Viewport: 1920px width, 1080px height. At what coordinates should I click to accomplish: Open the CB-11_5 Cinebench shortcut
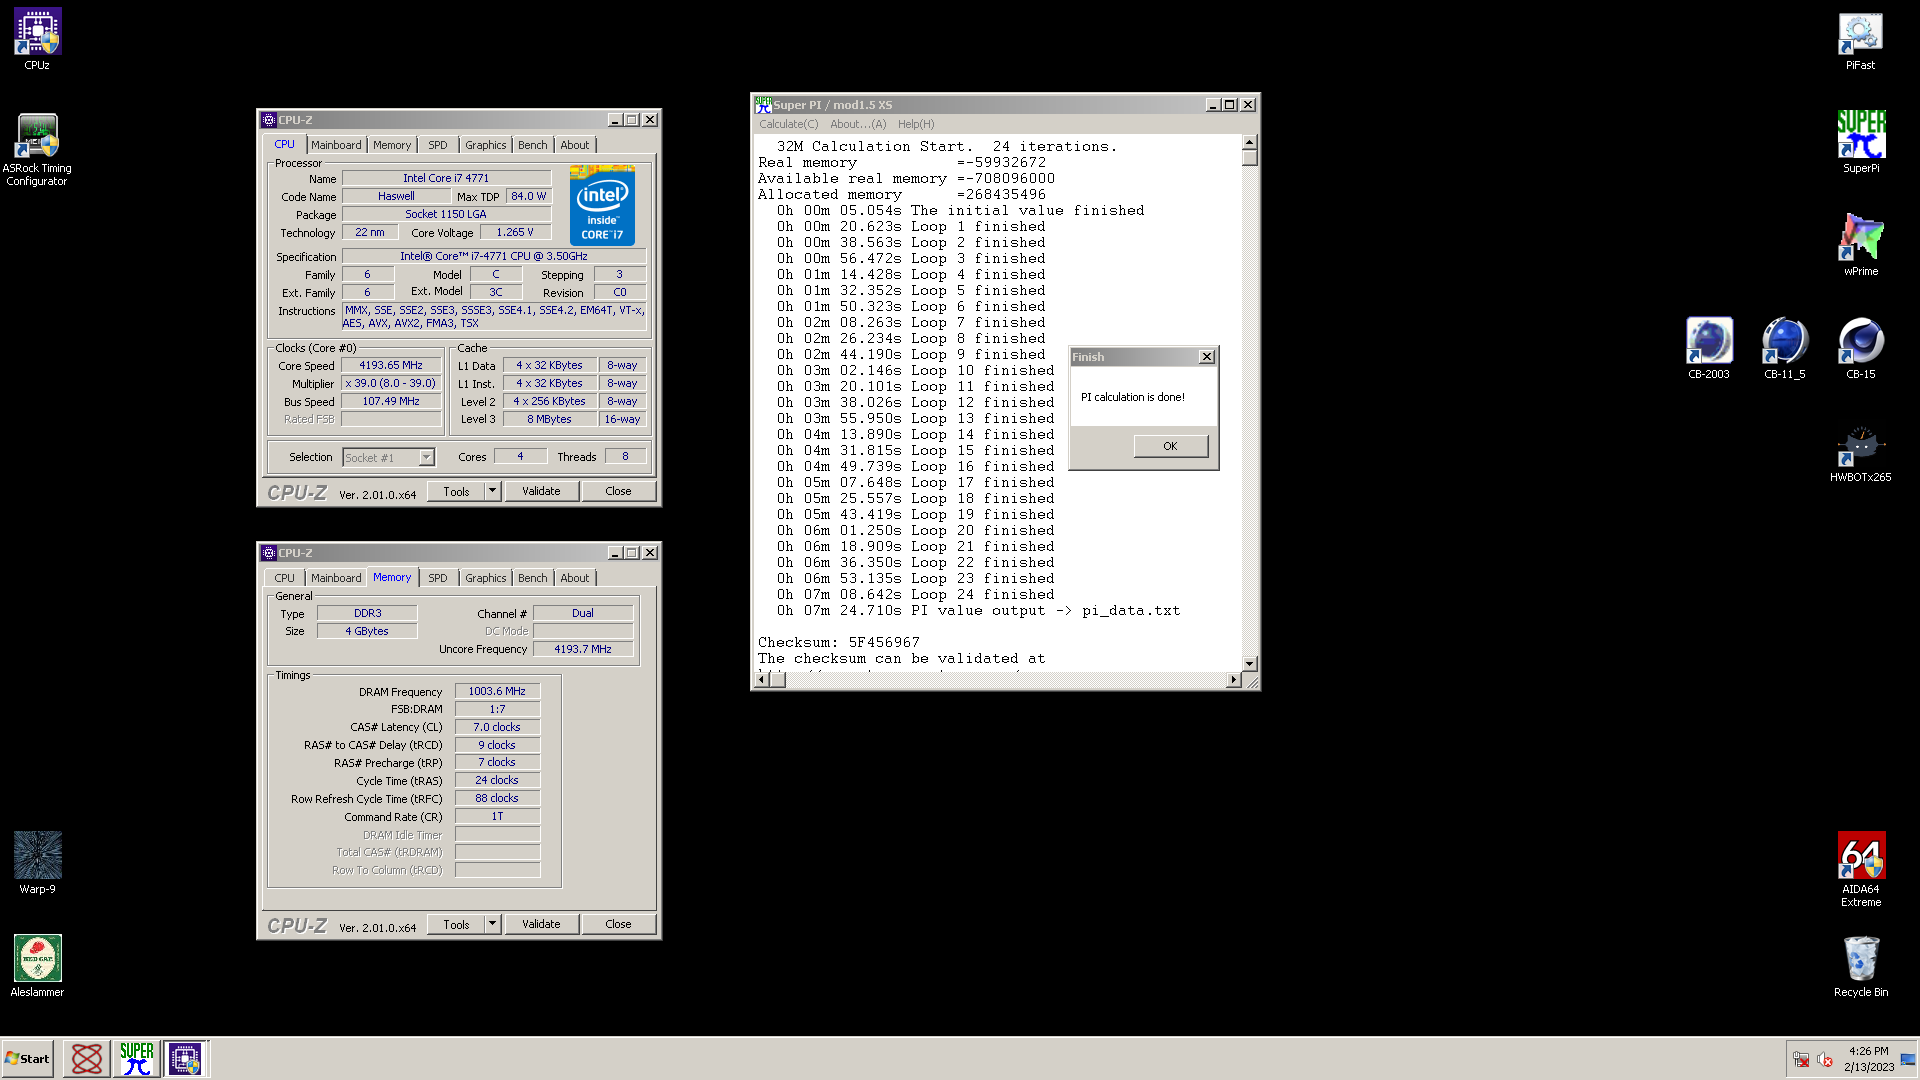1784,348
